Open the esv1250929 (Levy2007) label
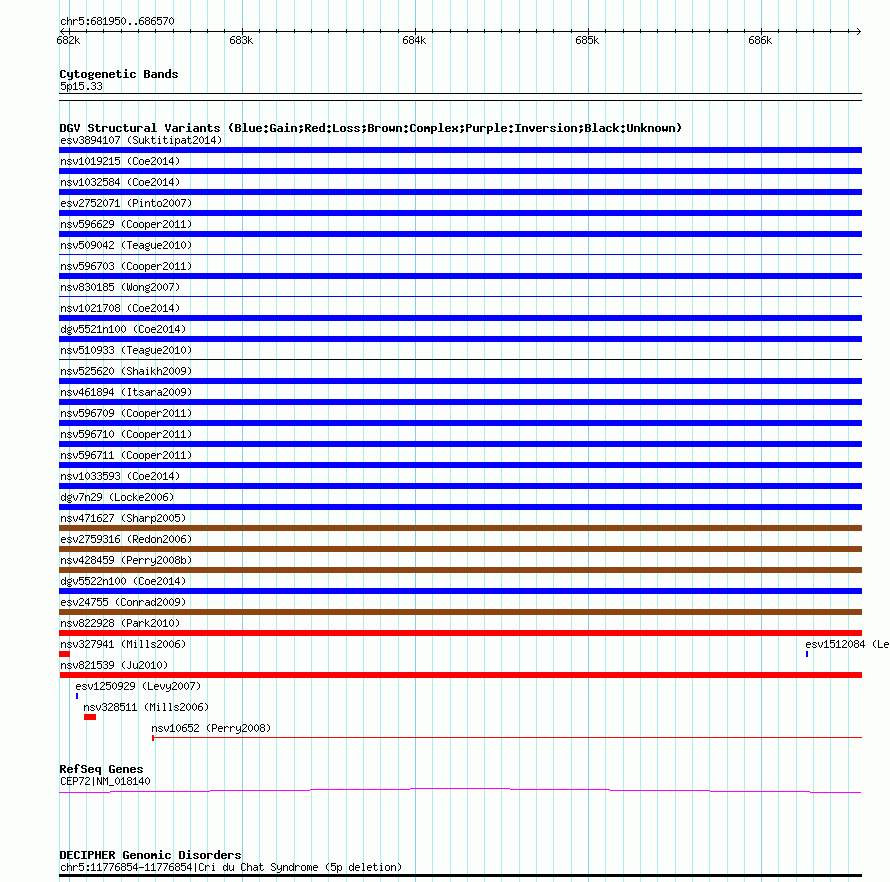 coord(138,686)
